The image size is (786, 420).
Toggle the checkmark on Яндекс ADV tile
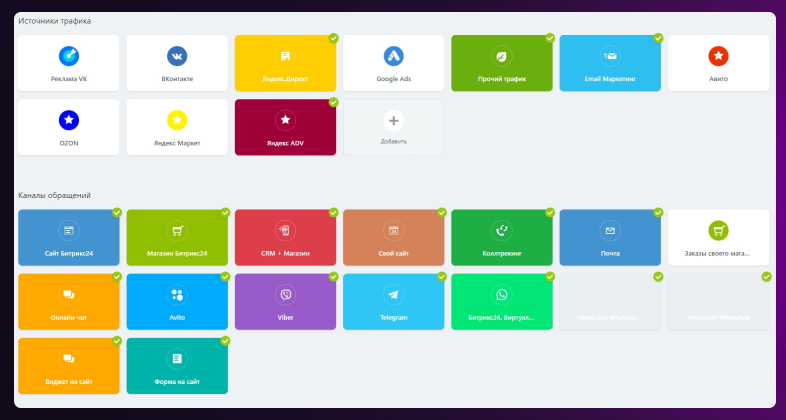coord(333,102)
